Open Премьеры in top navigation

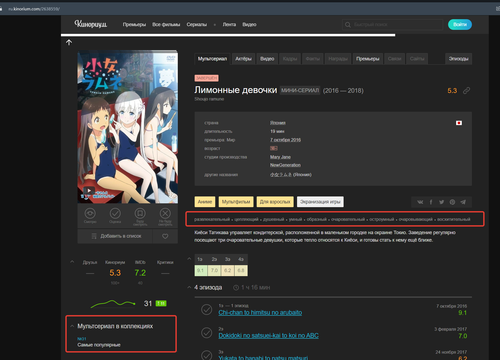(134, 25)
